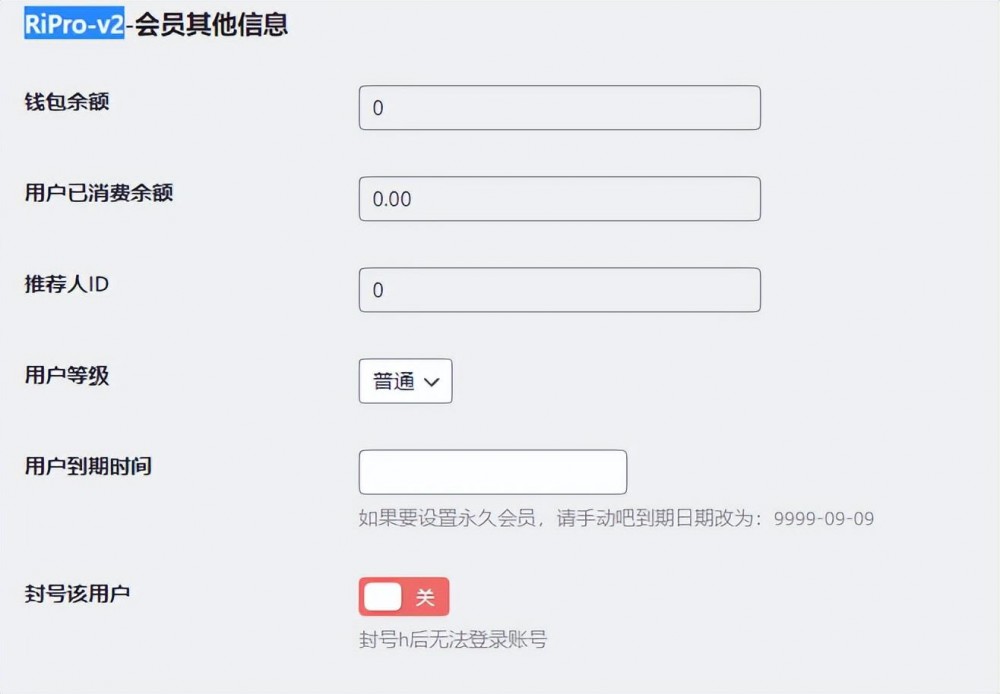
Task: Click the dropdown chevron beside 普通
Action: click(434, 381)
